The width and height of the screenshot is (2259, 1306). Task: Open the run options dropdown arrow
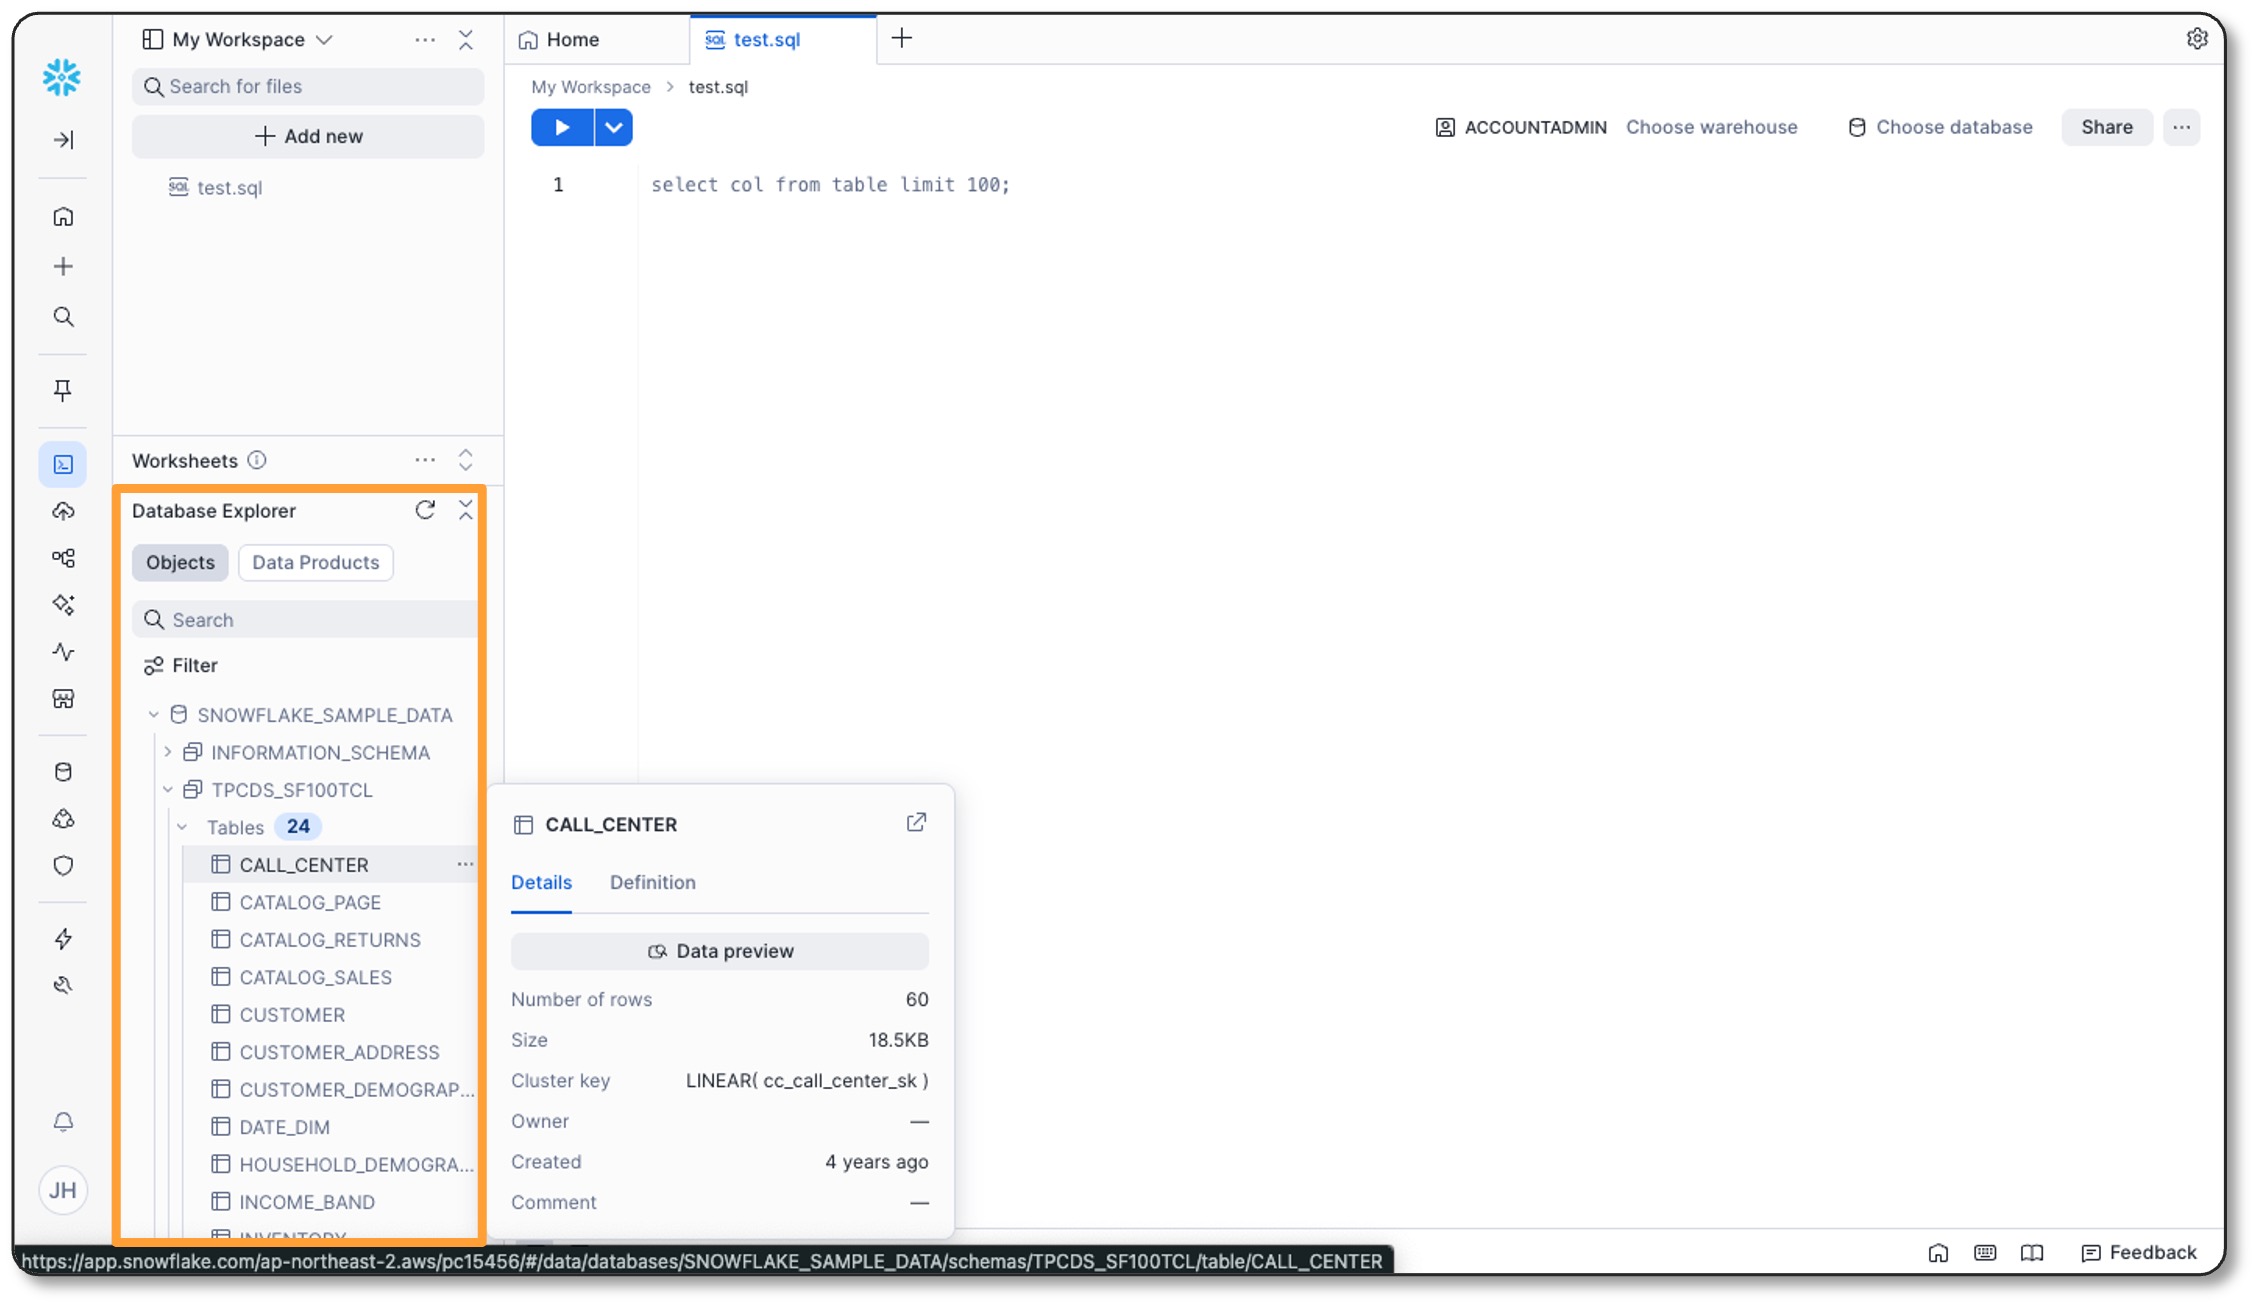point(614,127)
